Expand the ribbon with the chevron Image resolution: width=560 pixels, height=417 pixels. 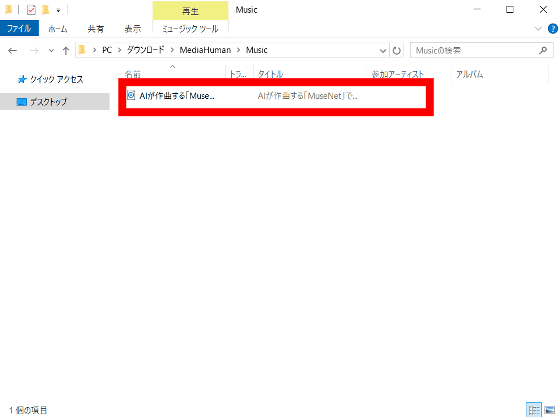(x=538, y=29)
